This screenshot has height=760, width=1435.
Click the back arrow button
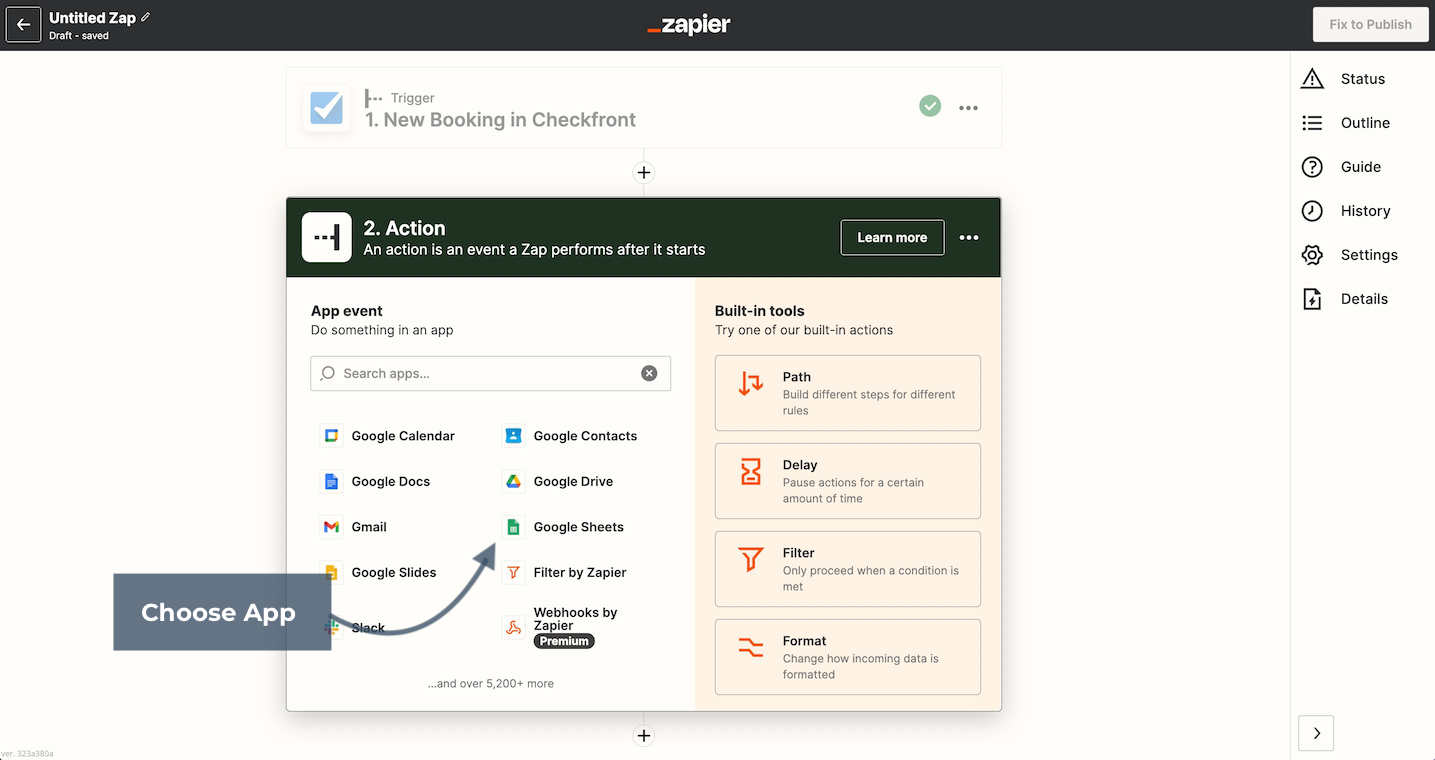pyautogui.click(x=24, y=25)
